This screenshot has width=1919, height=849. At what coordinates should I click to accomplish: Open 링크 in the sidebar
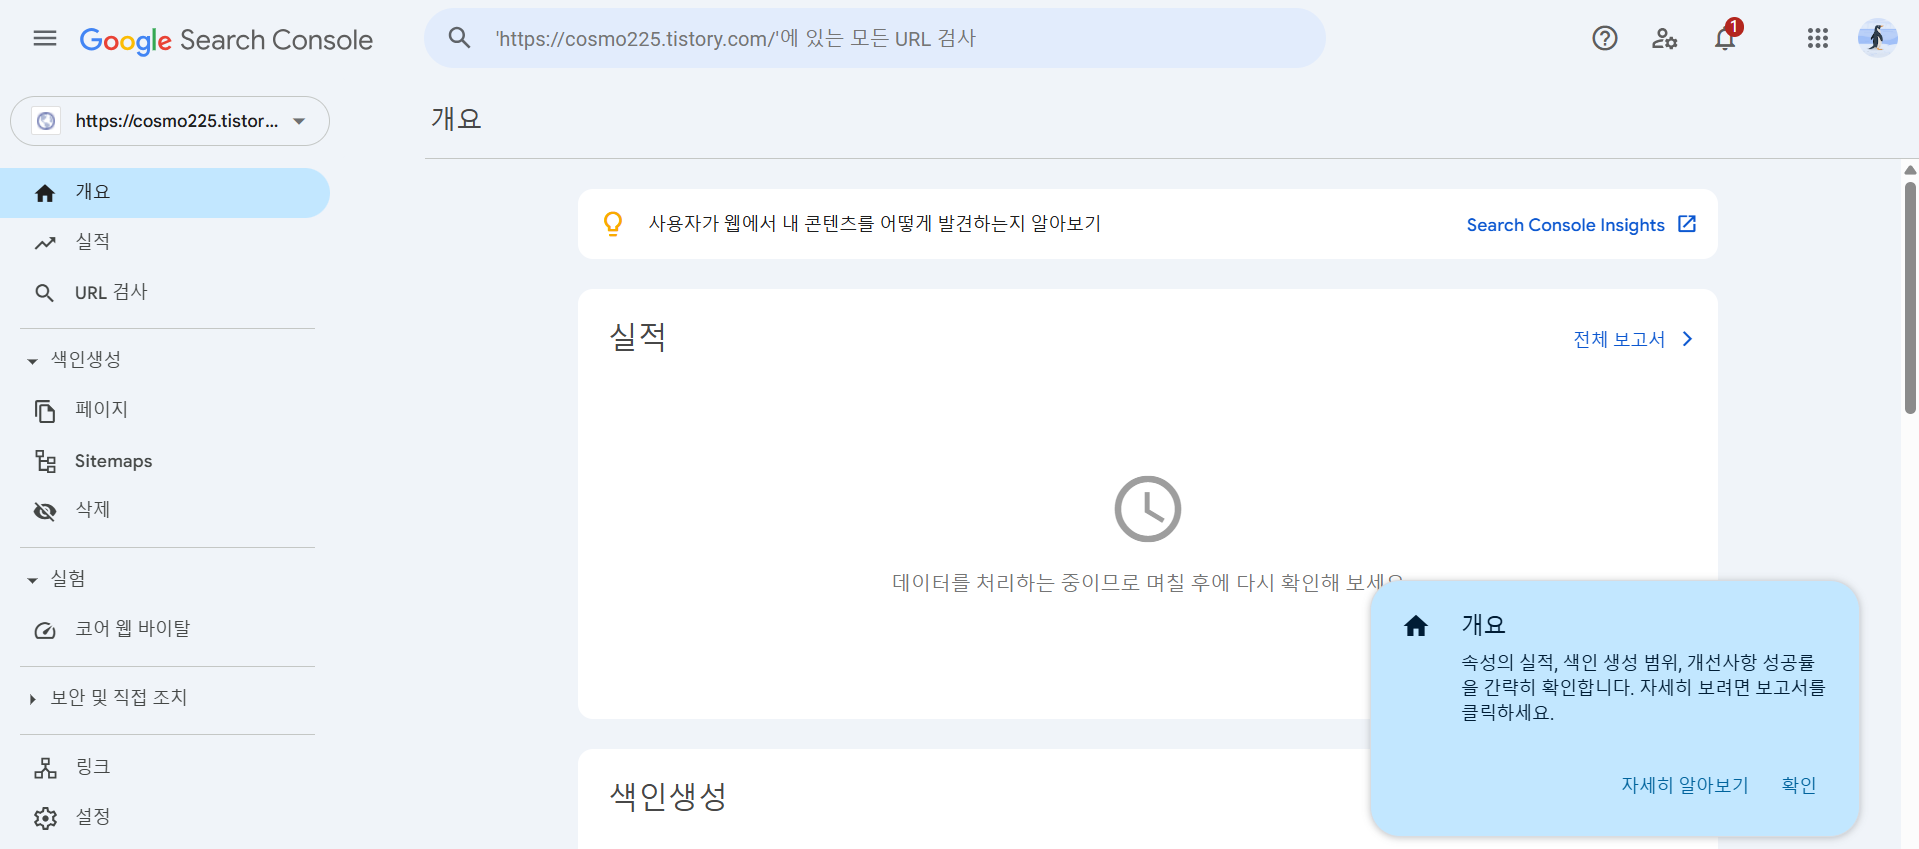tap(165, 768)
